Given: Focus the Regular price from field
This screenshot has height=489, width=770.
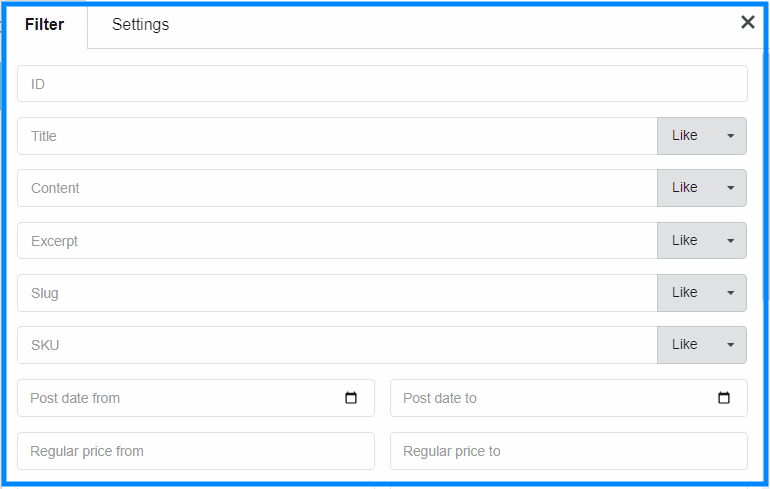Looking at the screenshot, I should [x=196, y=451].
